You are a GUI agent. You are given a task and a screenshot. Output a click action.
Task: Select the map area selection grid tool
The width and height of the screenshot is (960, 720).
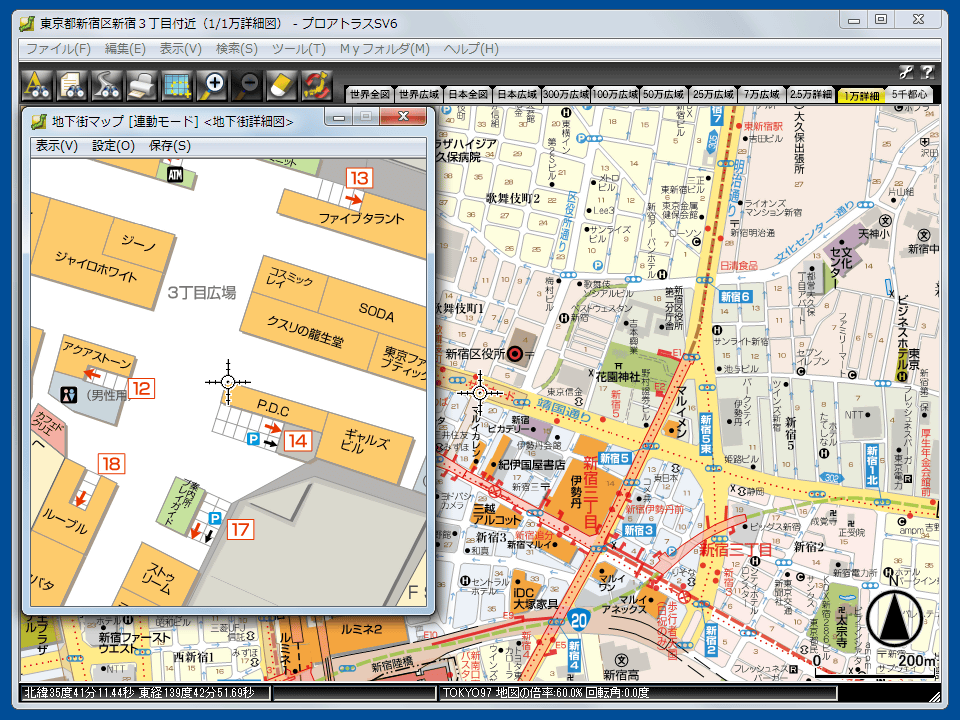pos(177,85)
